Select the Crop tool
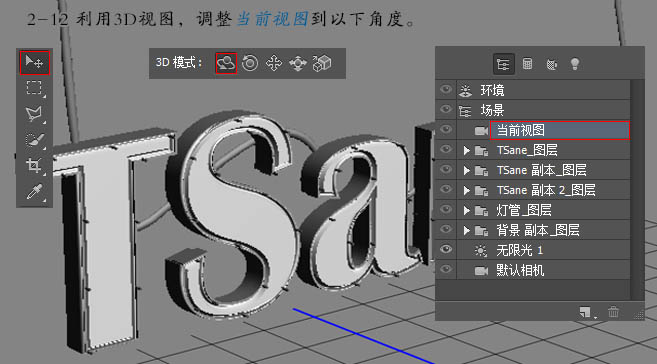The width and height of the screenshot is (657, 364). click(34, 165)
